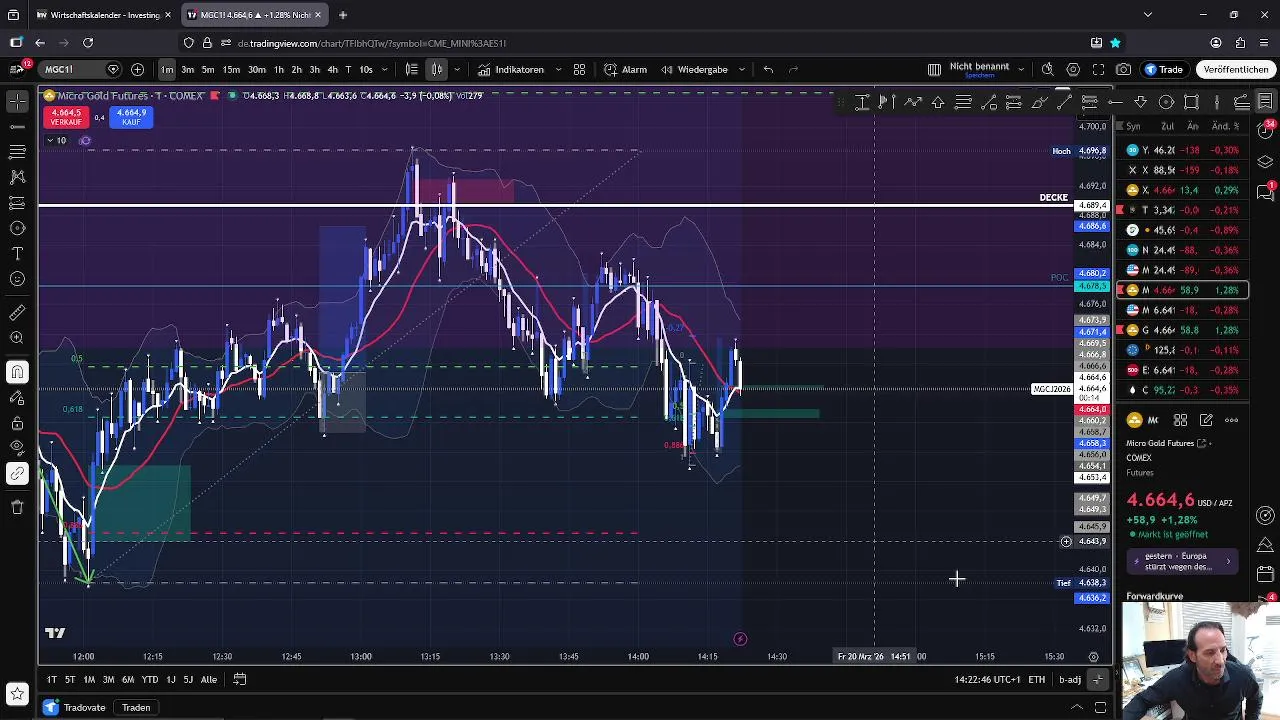Select the circle tool in favorites bar

click(1166, 102)
